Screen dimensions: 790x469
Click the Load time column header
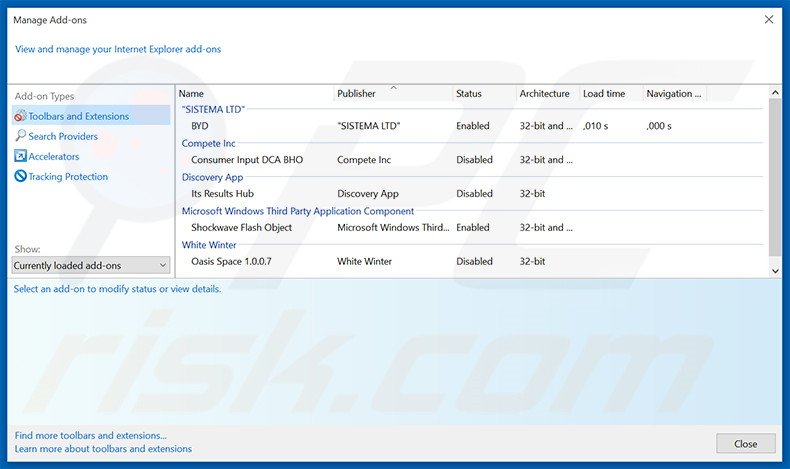[611, 94]
